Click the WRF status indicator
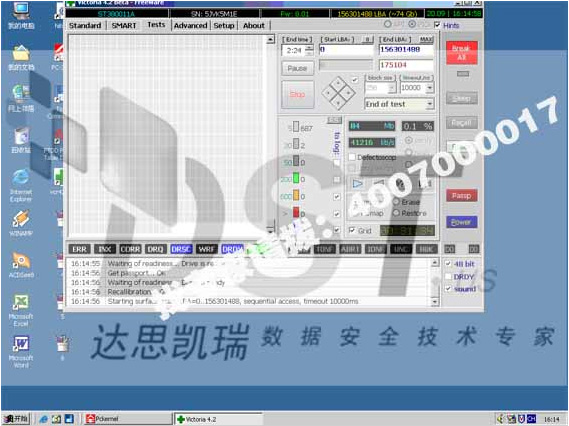Image resolution: width=569 pixels, height=426 pixels. [206, 249]
